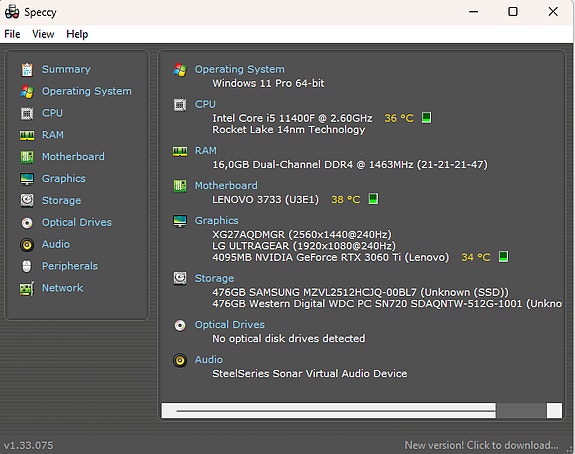
Task: Click the CPU heading link in summary
Action: point(205,104)
